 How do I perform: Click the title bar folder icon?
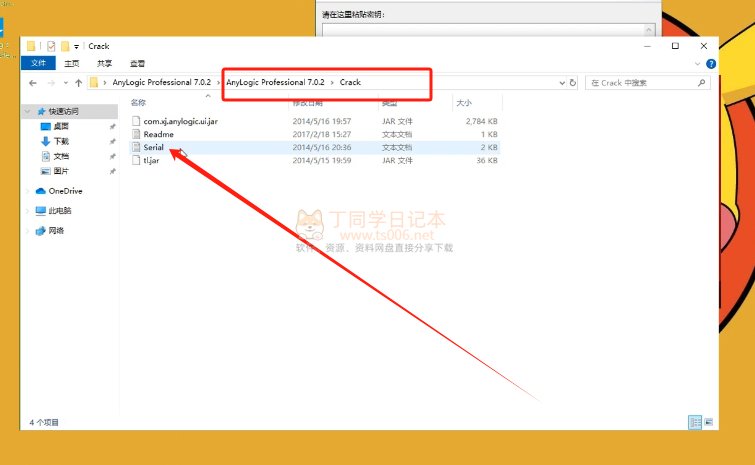tap(31, 46)
